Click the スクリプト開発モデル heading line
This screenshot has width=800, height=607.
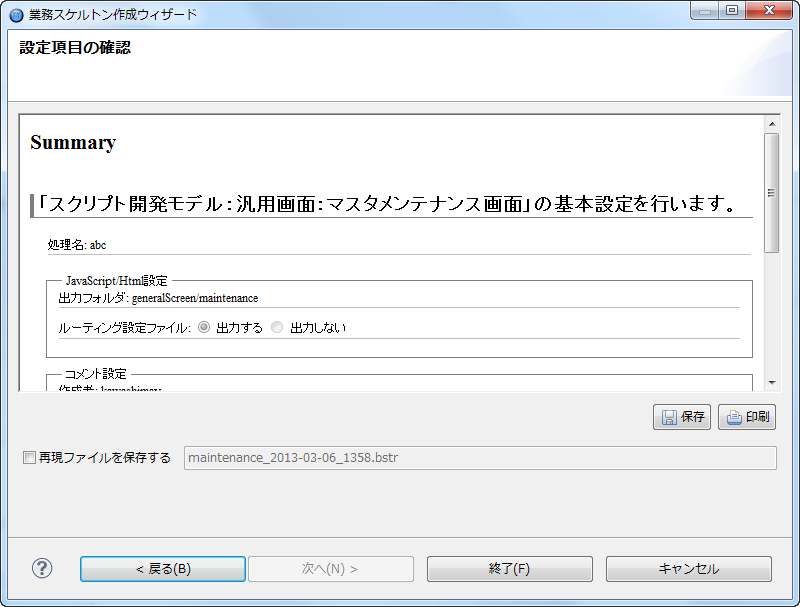point(389,204)
